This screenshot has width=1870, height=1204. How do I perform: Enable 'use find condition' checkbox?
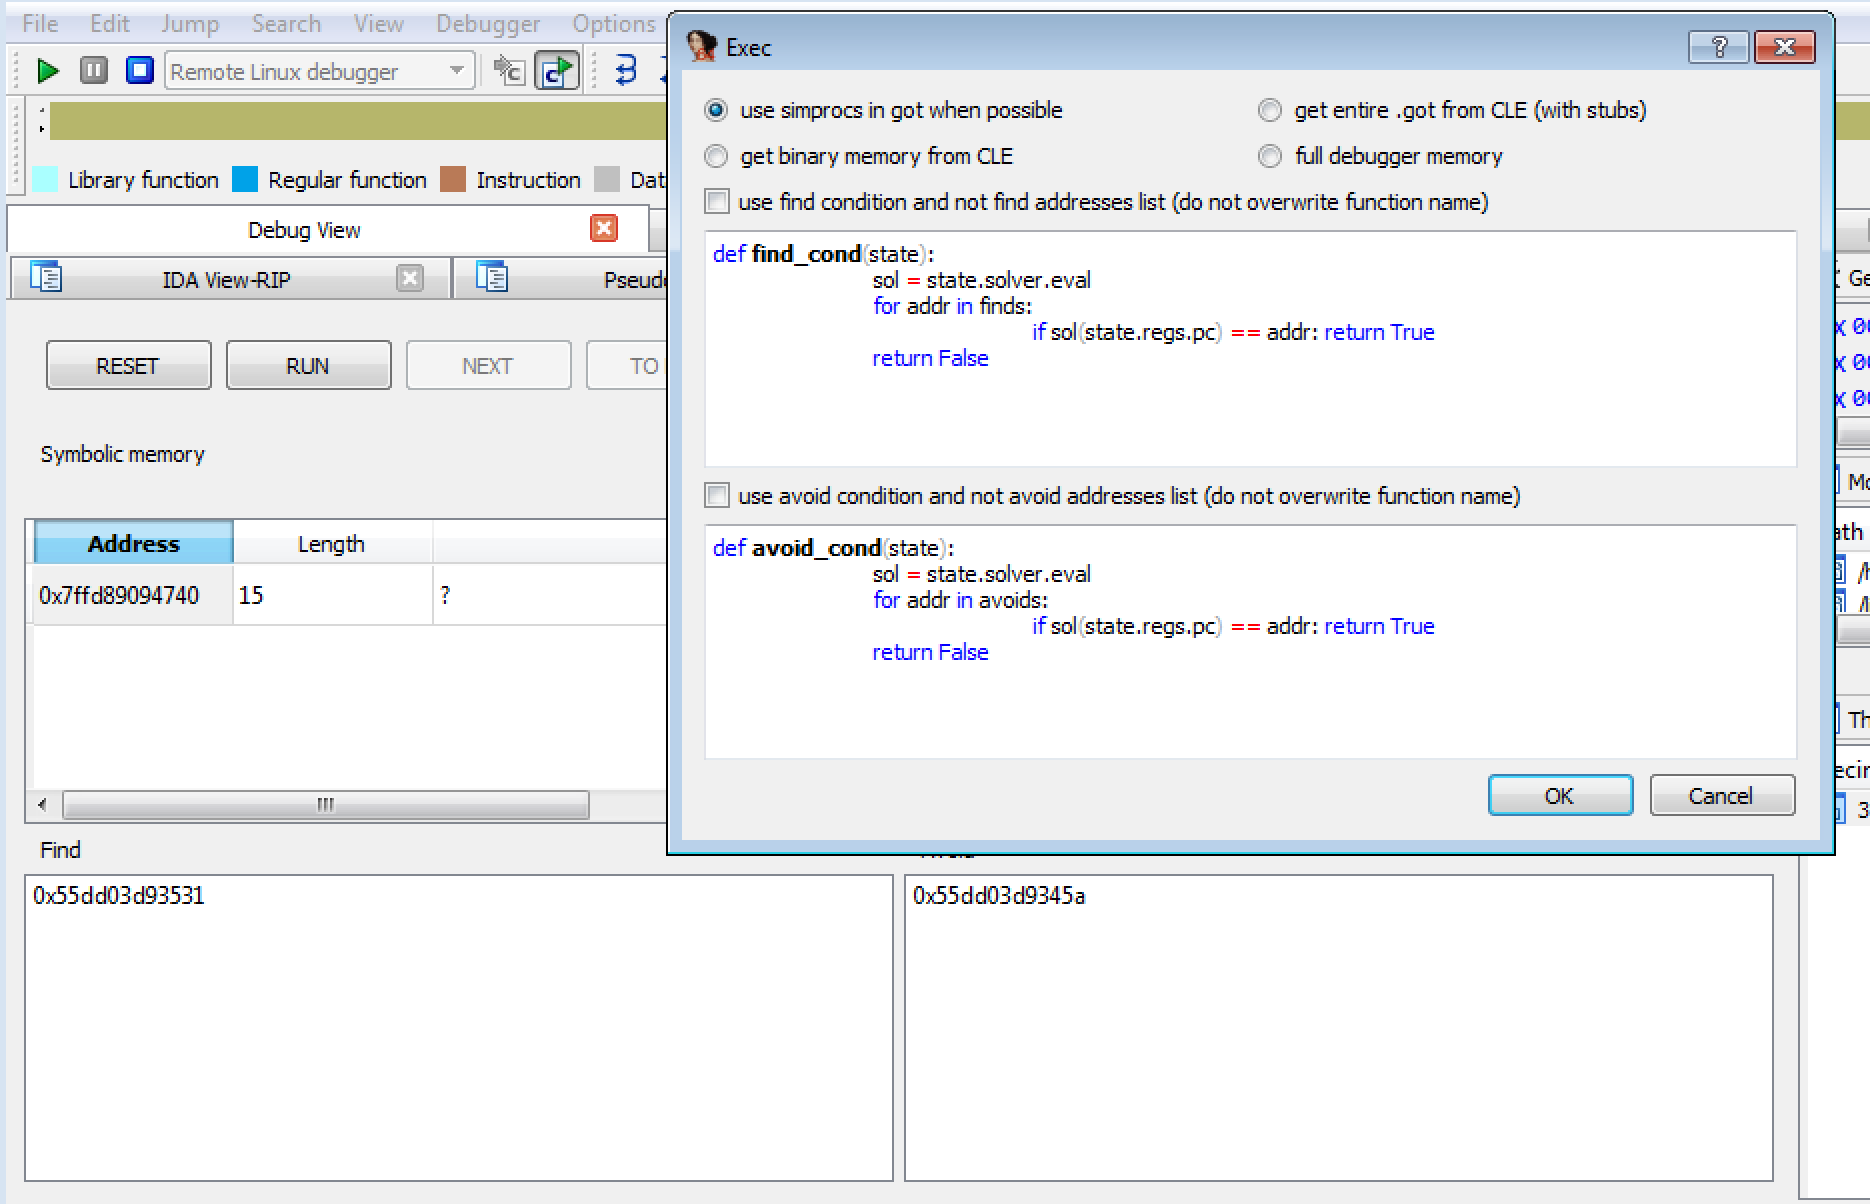tap(717, 202)
